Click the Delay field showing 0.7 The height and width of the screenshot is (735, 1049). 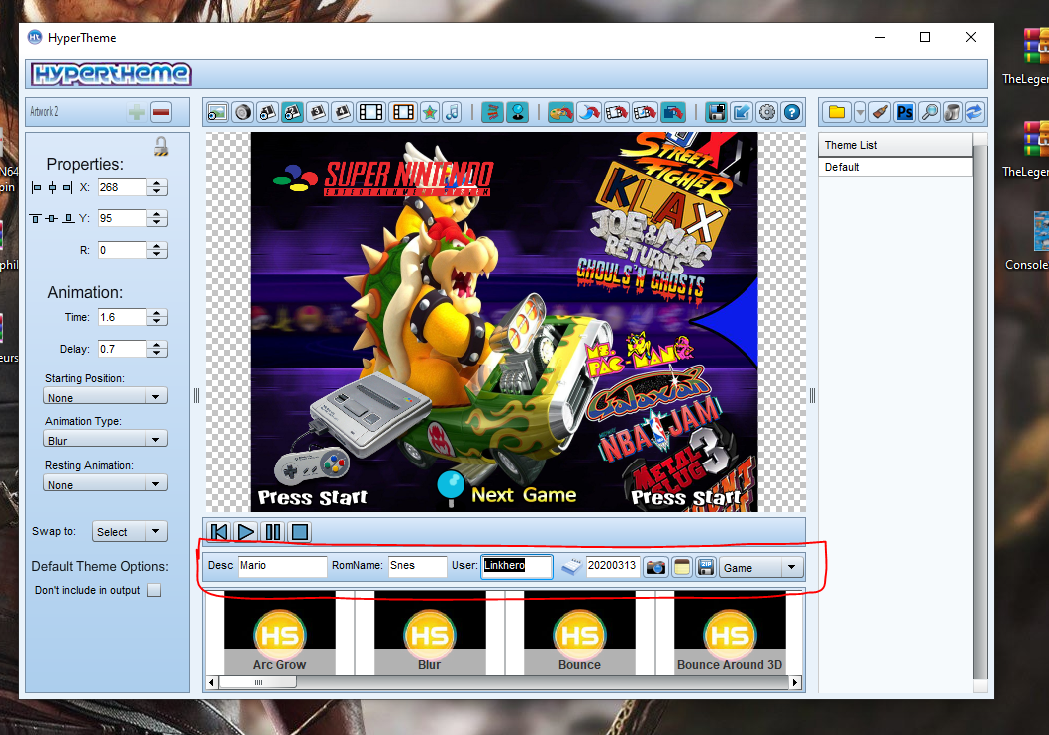(122, 349)
